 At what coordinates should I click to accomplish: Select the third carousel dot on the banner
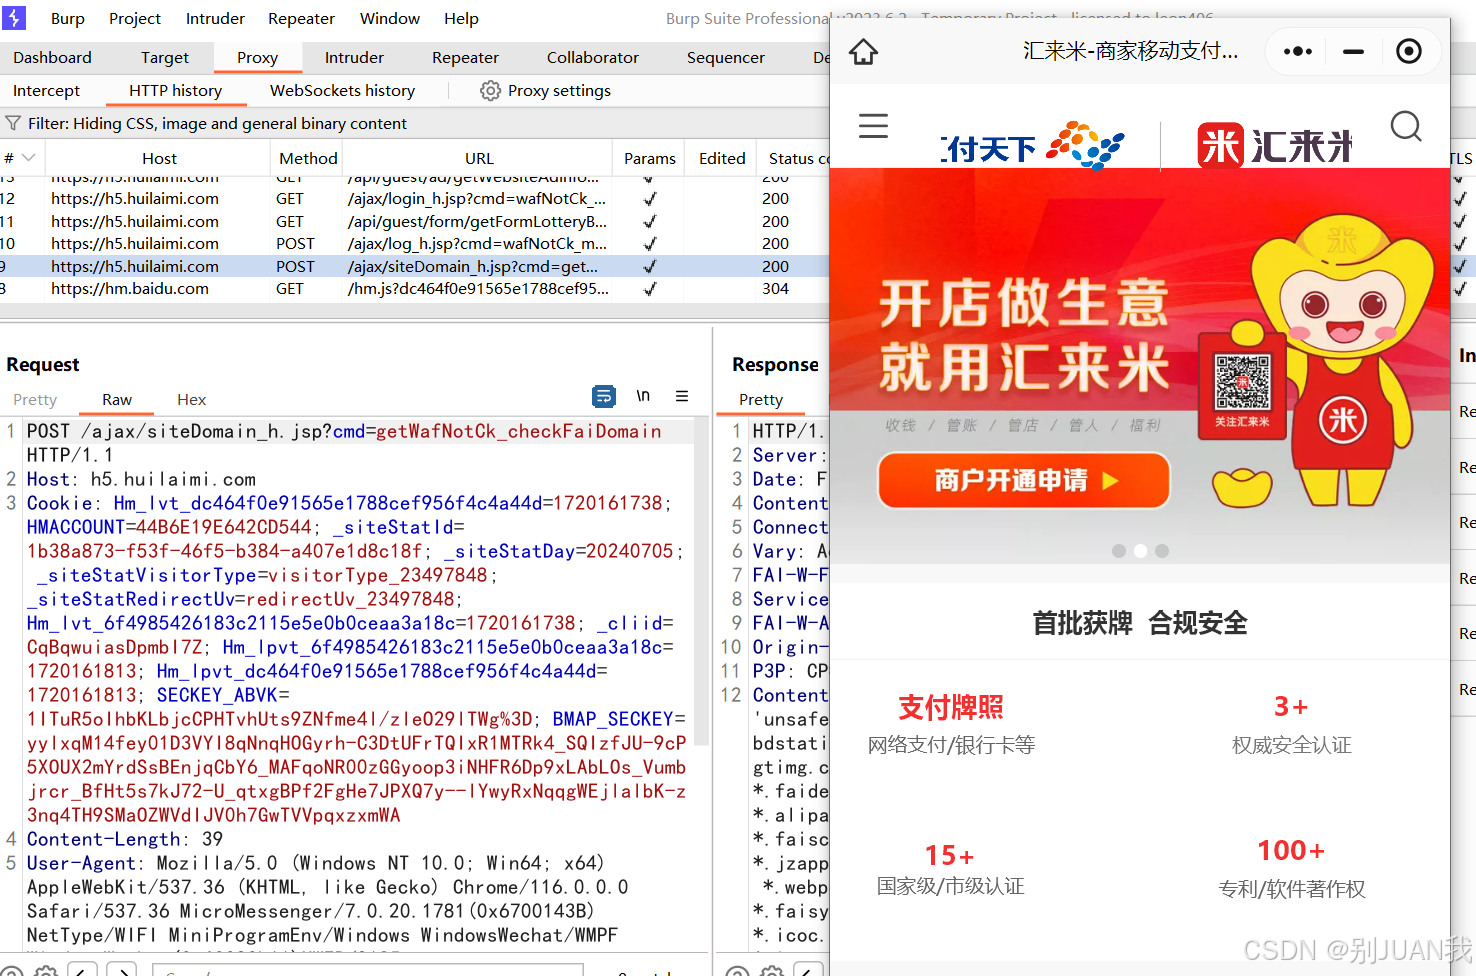click(1162, 551)
